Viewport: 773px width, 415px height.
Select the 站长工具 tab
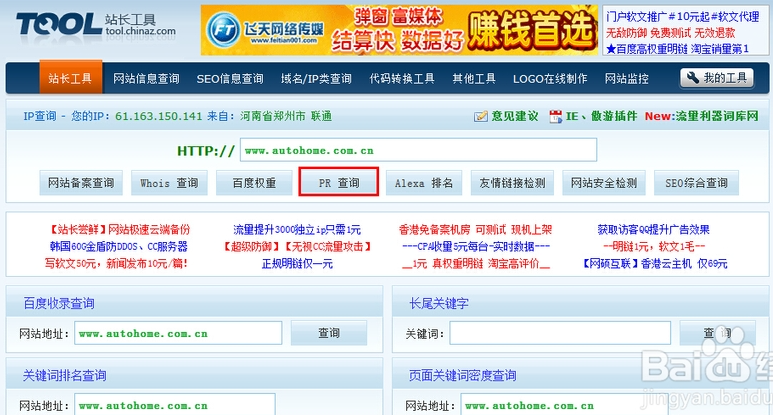click(x=71, y=79)
